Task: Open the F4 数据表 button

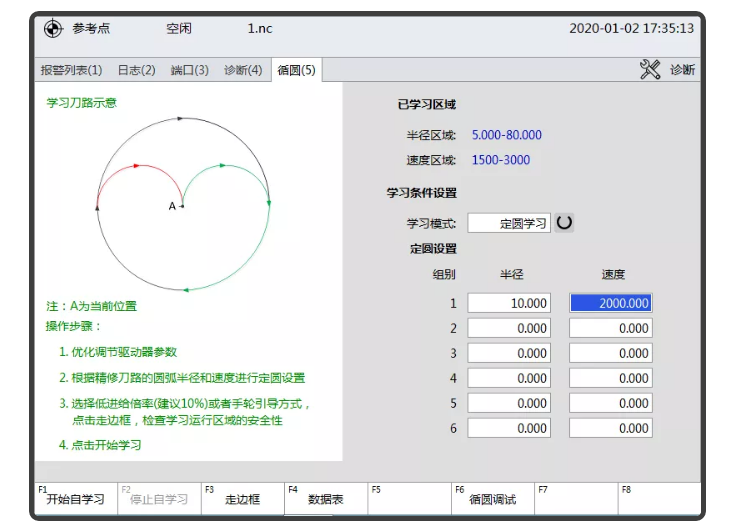Action: (326, 498)
